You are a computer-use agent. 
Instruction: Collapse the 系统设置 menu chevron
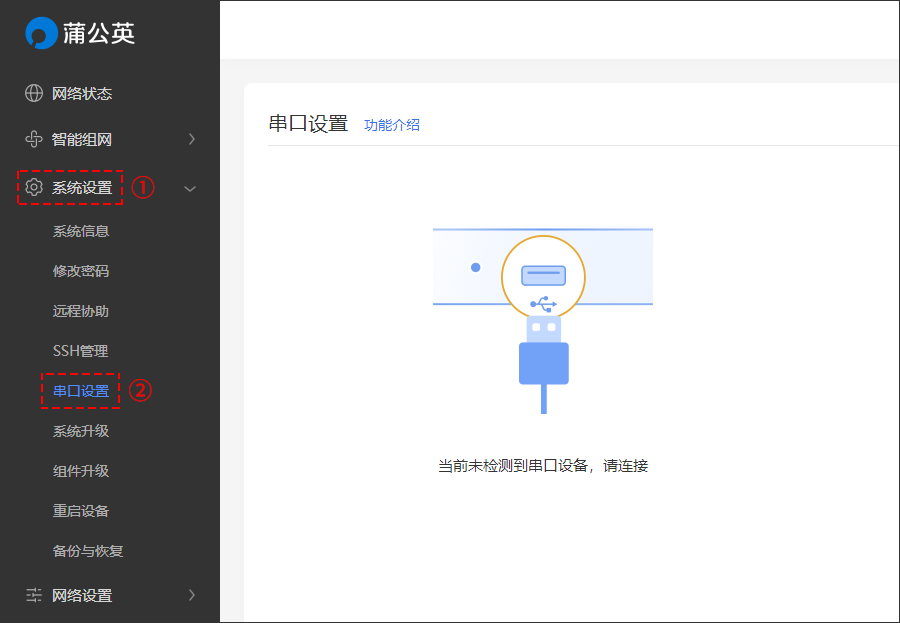coord(190,188)
